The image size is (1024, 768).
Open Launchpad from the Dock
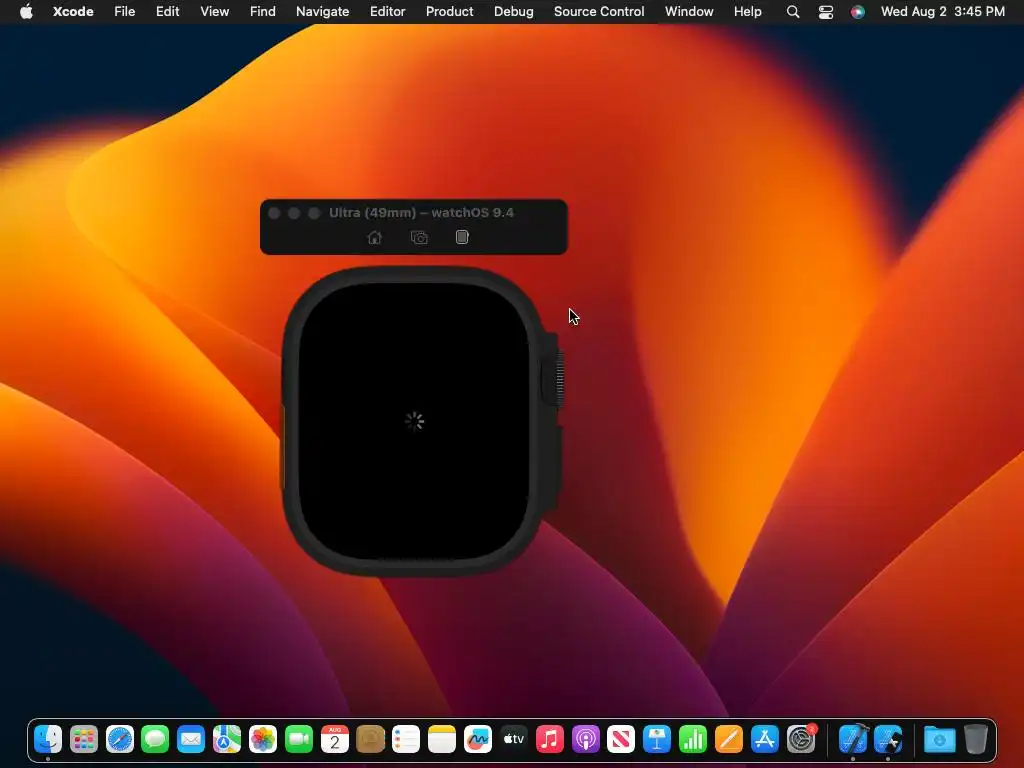pos(84,739)
